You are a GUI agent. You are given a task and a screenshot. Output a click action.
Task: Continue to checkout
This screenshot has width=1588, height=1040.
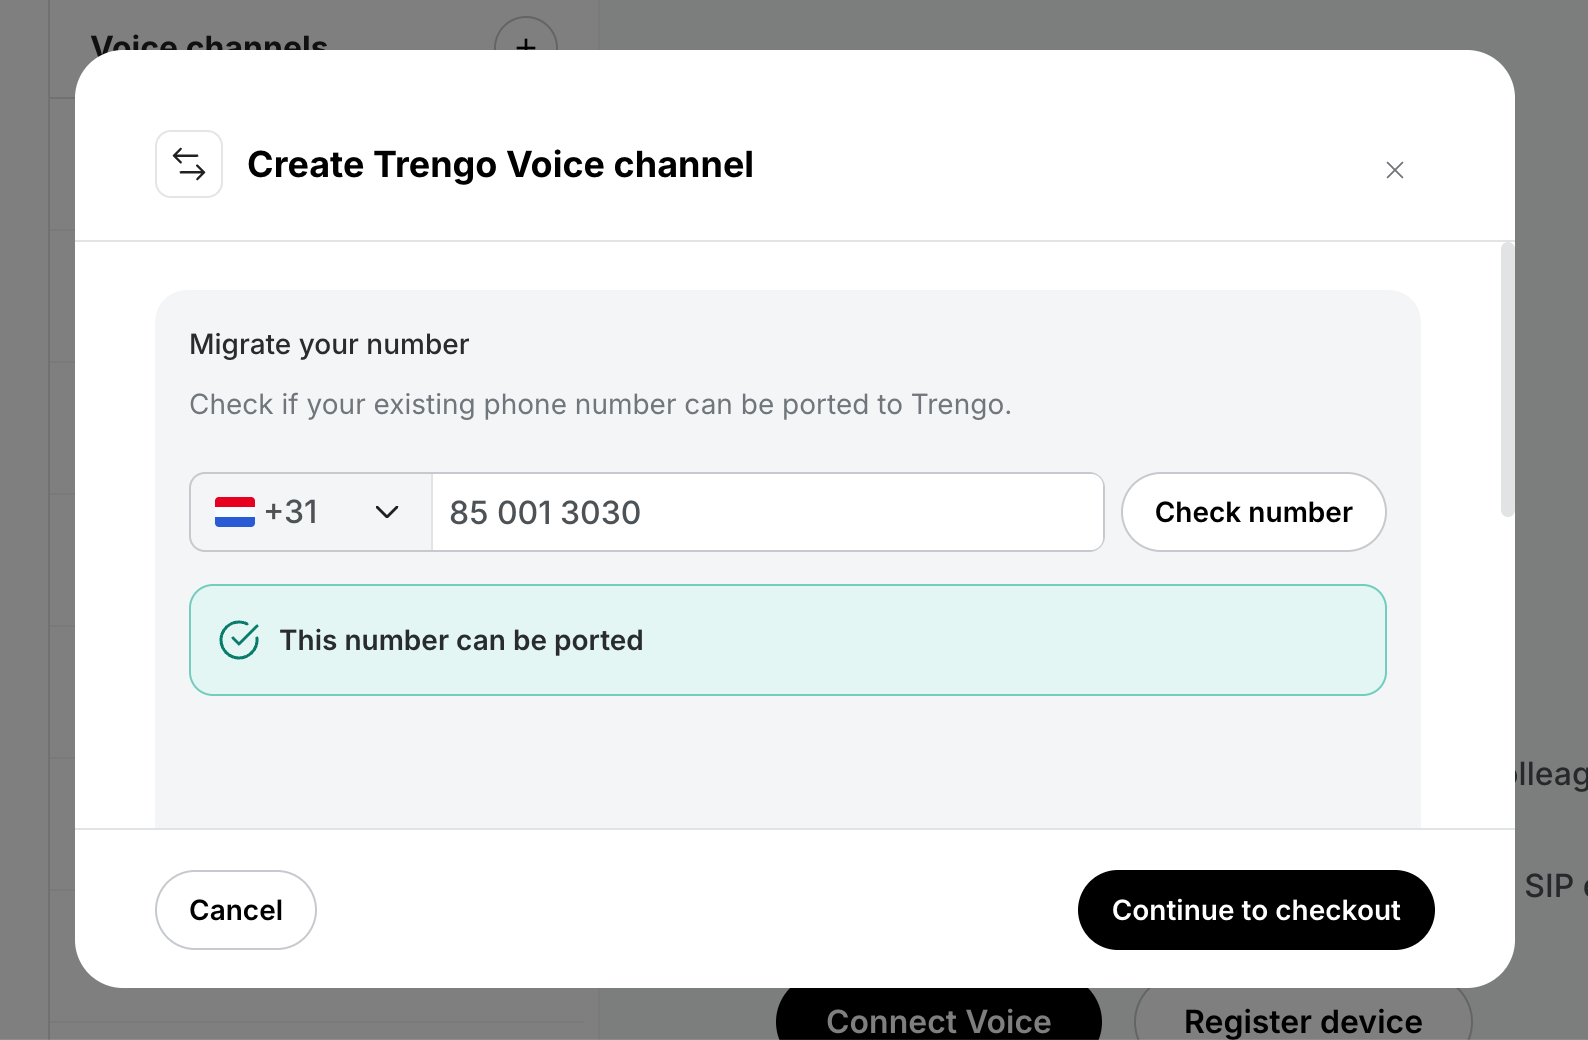(1256, 910)
